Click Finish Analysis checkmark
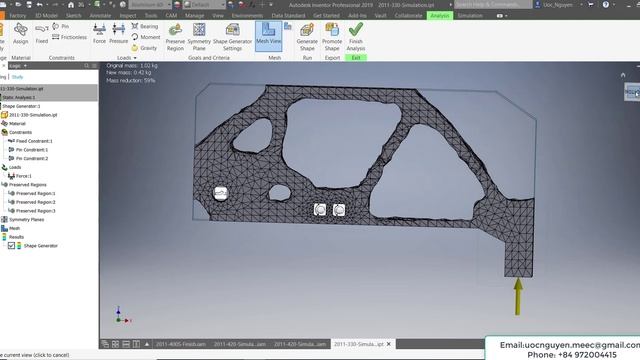 pos(356,37)
